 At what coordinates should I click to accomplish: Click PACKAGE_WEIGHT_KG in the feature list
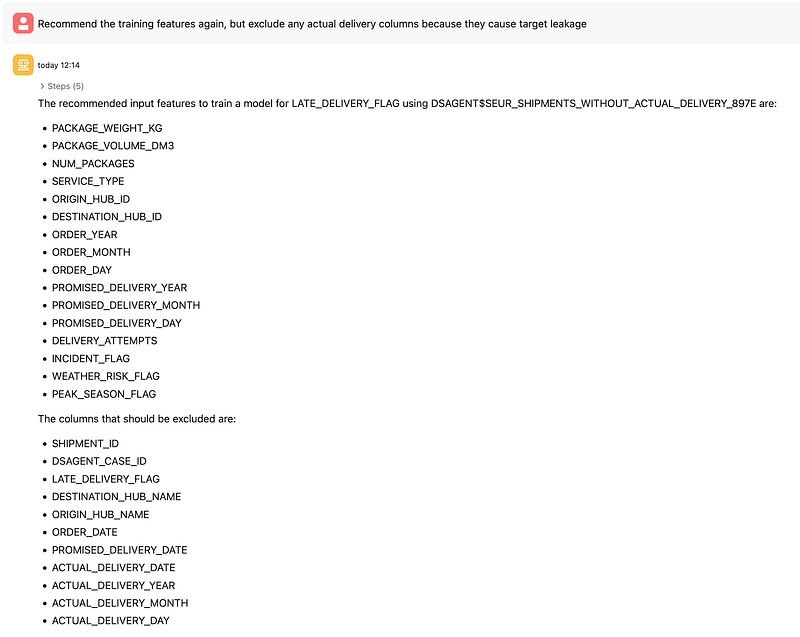coord(106,128)
